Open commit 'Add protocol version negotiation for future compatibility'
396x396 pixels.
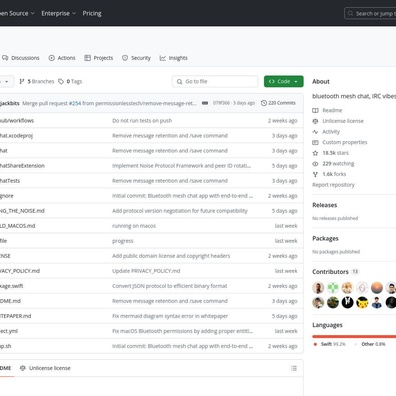180,211
